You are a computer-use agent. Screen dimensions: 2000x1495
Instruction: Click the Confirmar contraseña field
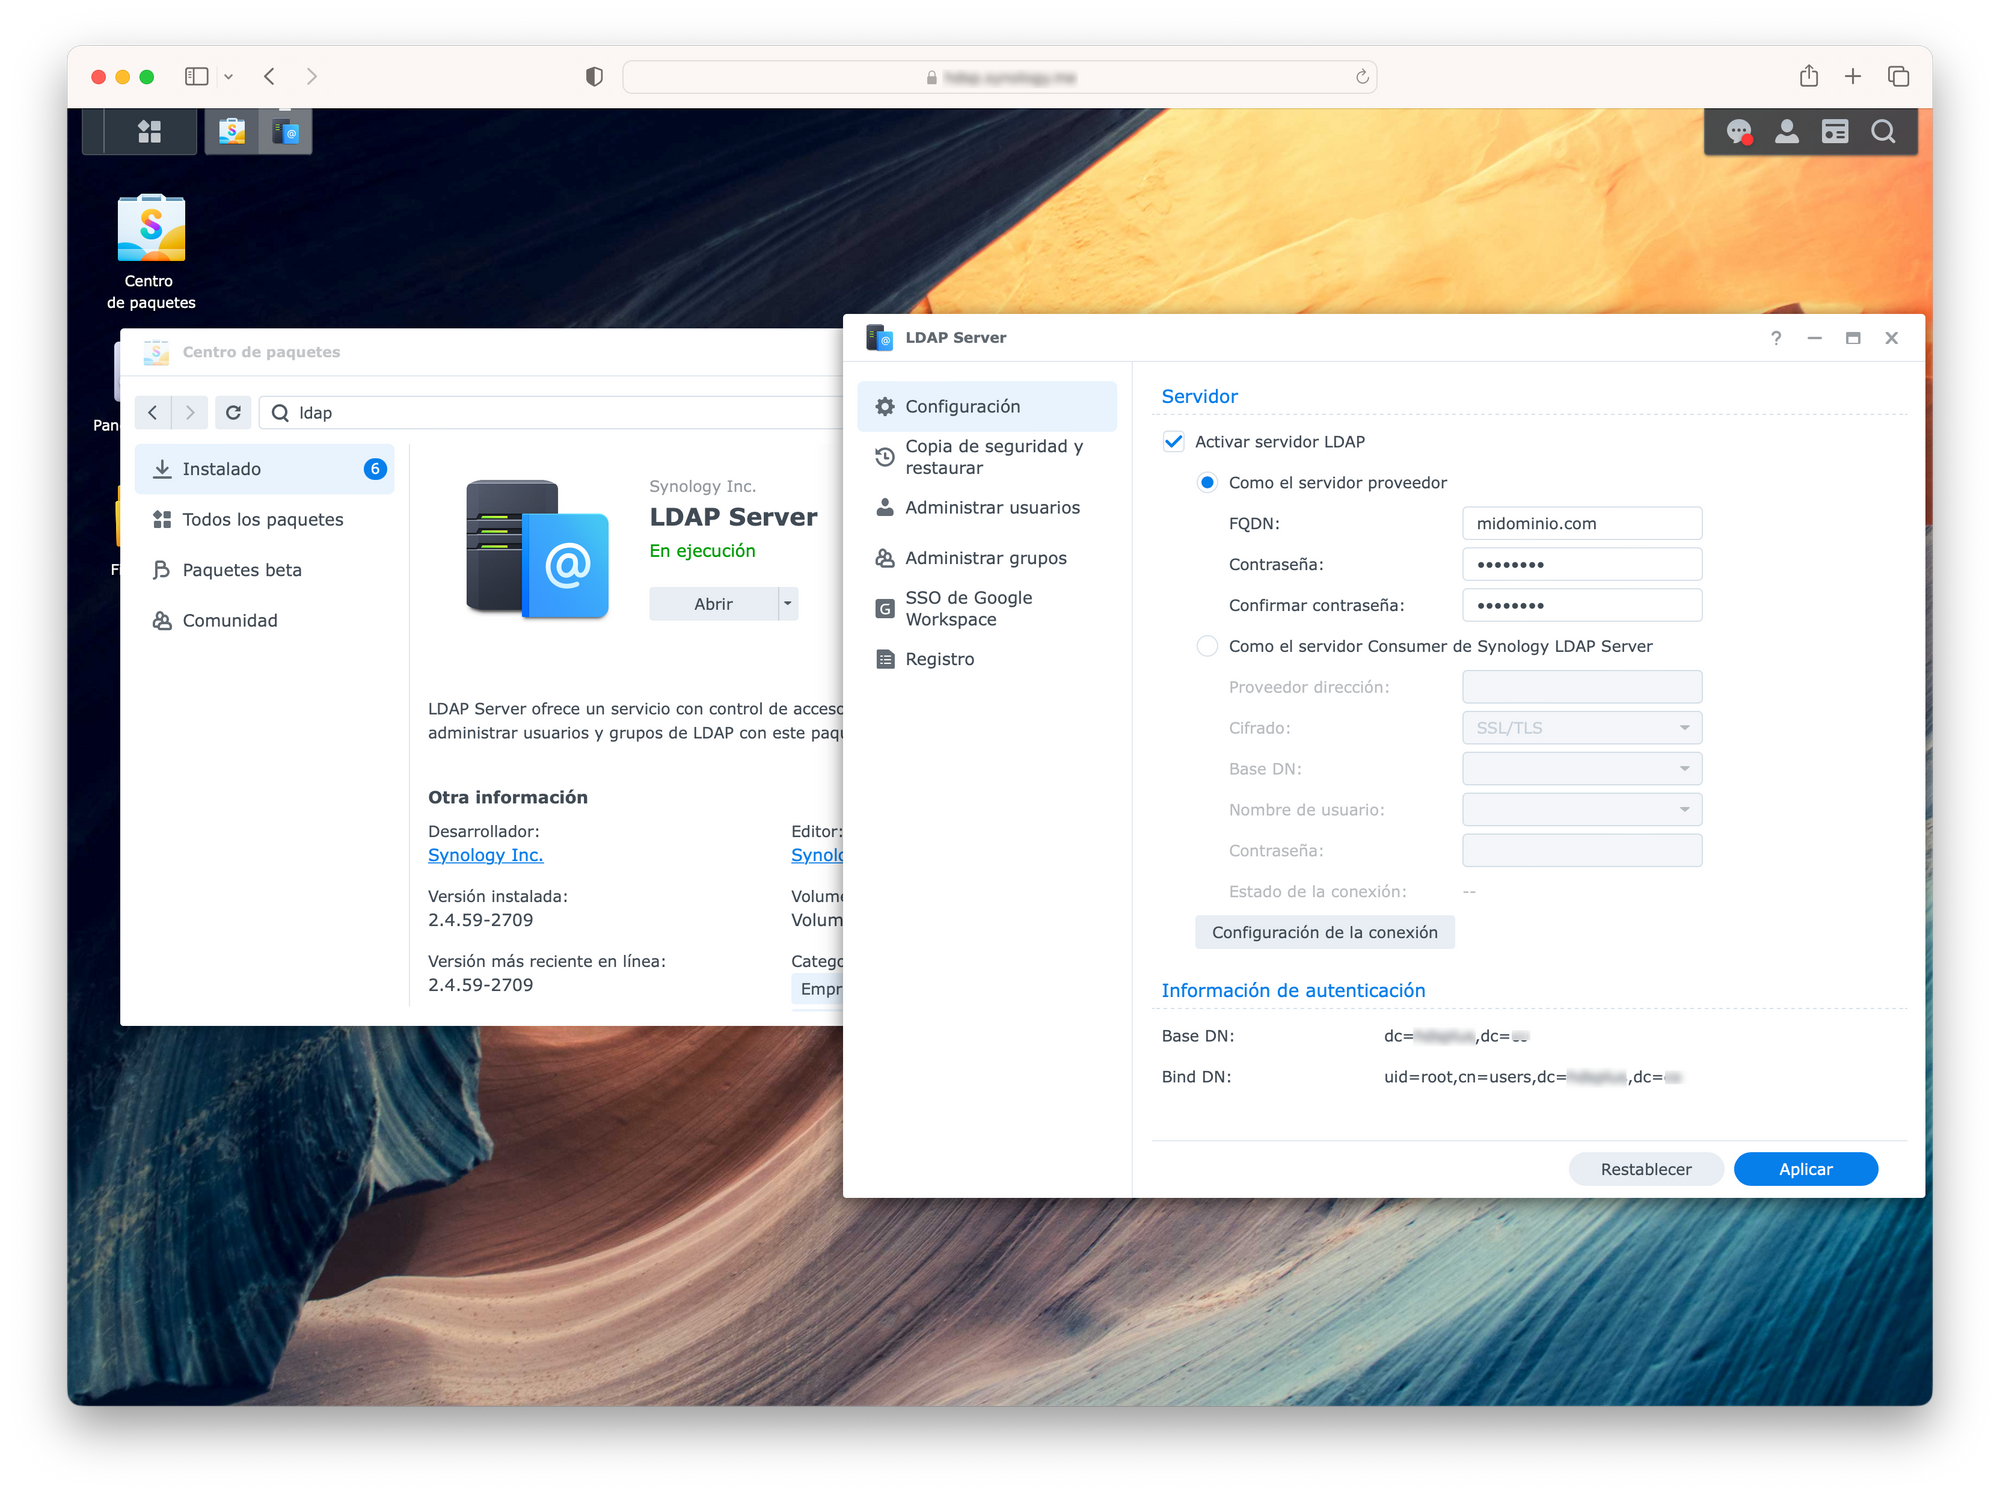click(x=1582, y=605)
